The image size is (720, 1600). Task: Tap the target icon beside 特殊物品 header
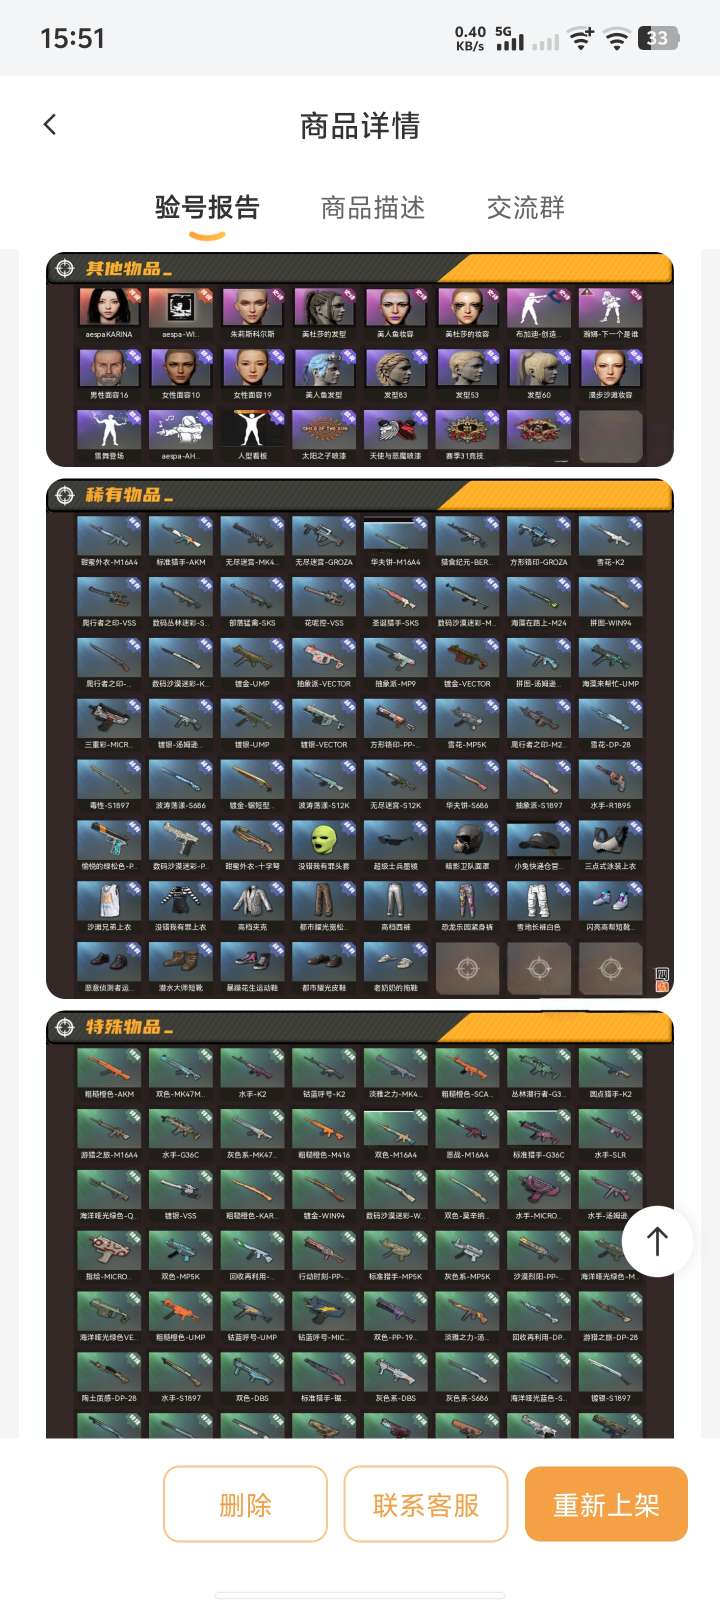coord(65,1027)
